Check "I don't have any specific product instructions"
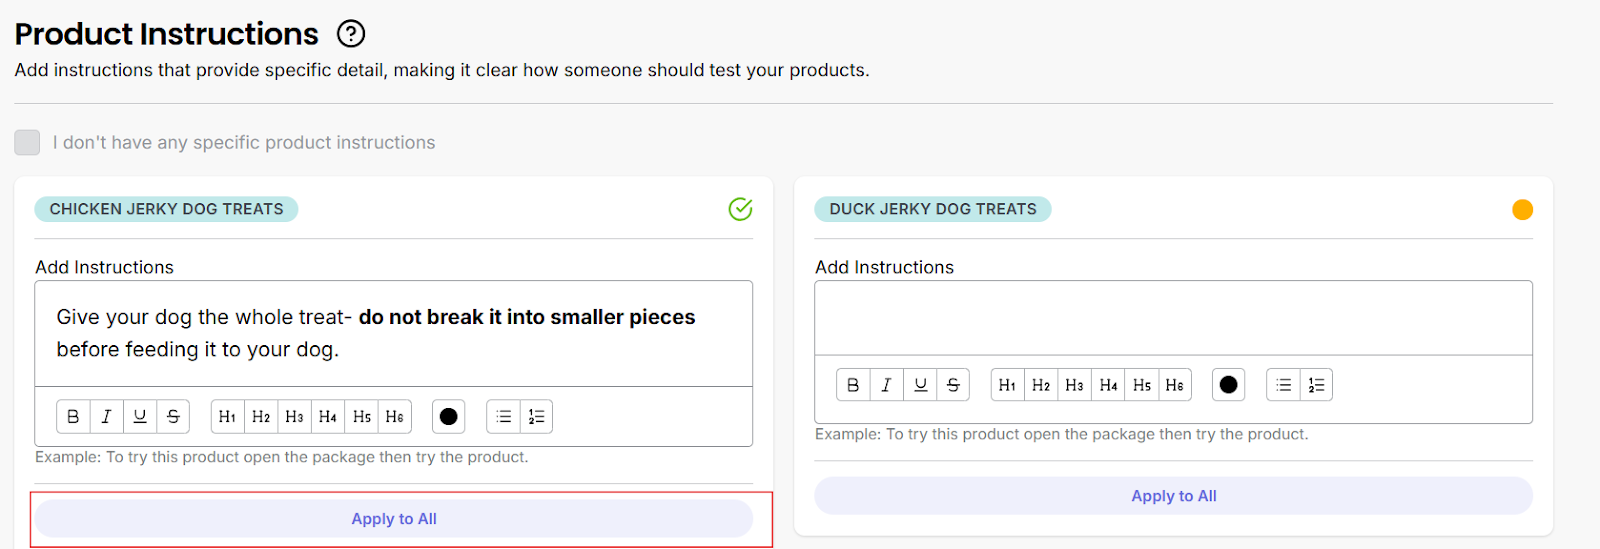The height and width of the screenshot is (549, 1600). [27, 142]
